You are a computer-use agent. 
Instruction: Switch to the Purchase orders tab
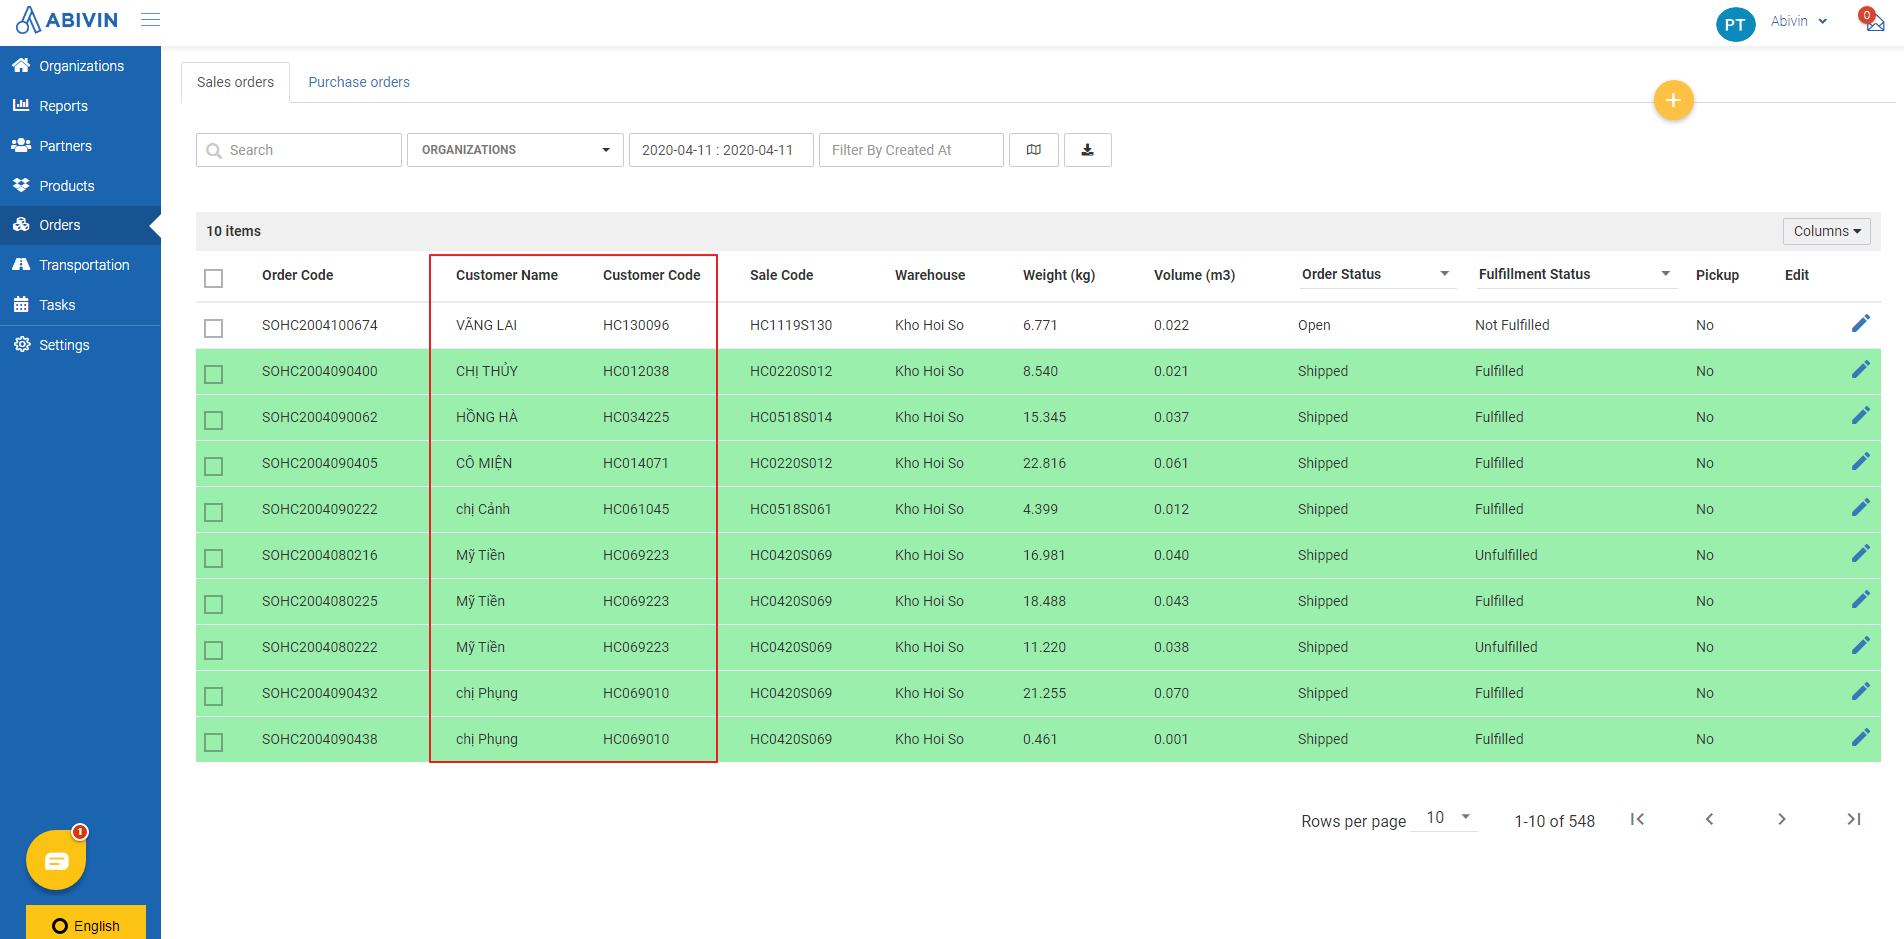coord(359,82)
